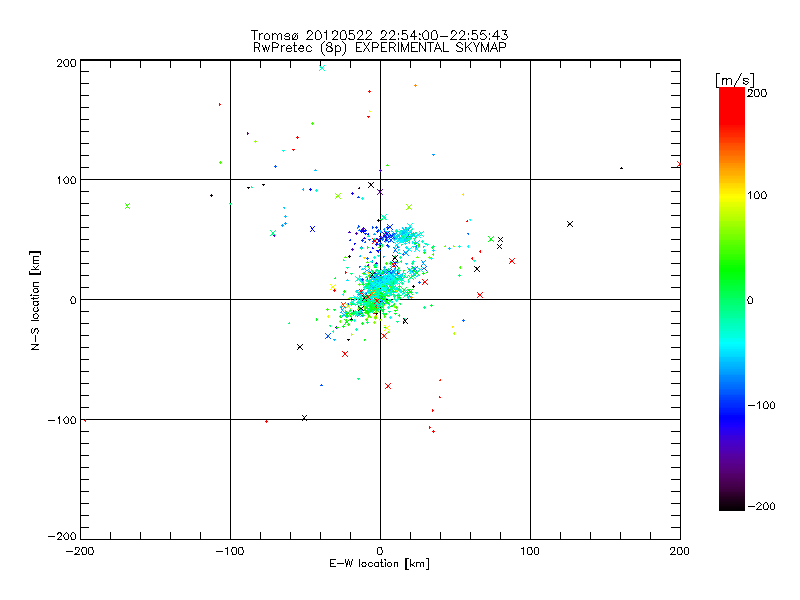Image resolution: width=800 pixels, height=600 pixels.
Task: Click the plot origin at axes intersection
Action: pyautogui.click(x=380, y=299)
